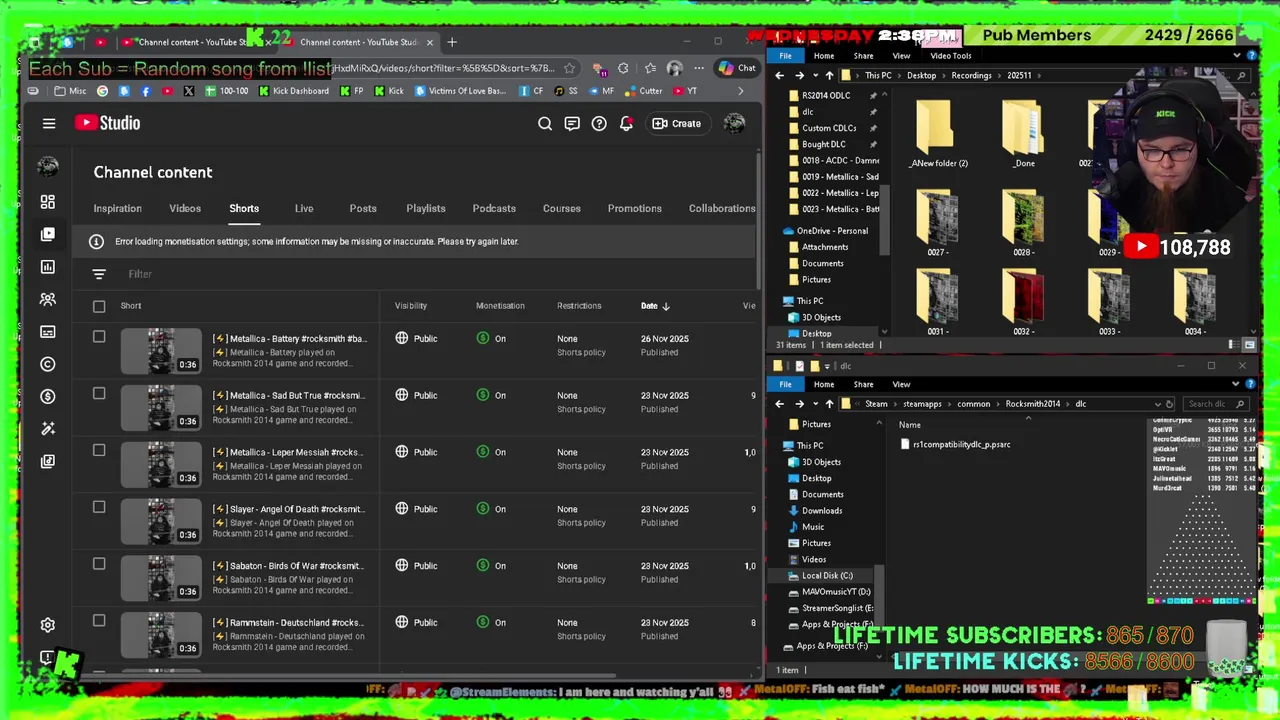The image size is (1280, 720).
Task: Open Studio notifications bell
Action: (626, 123)
